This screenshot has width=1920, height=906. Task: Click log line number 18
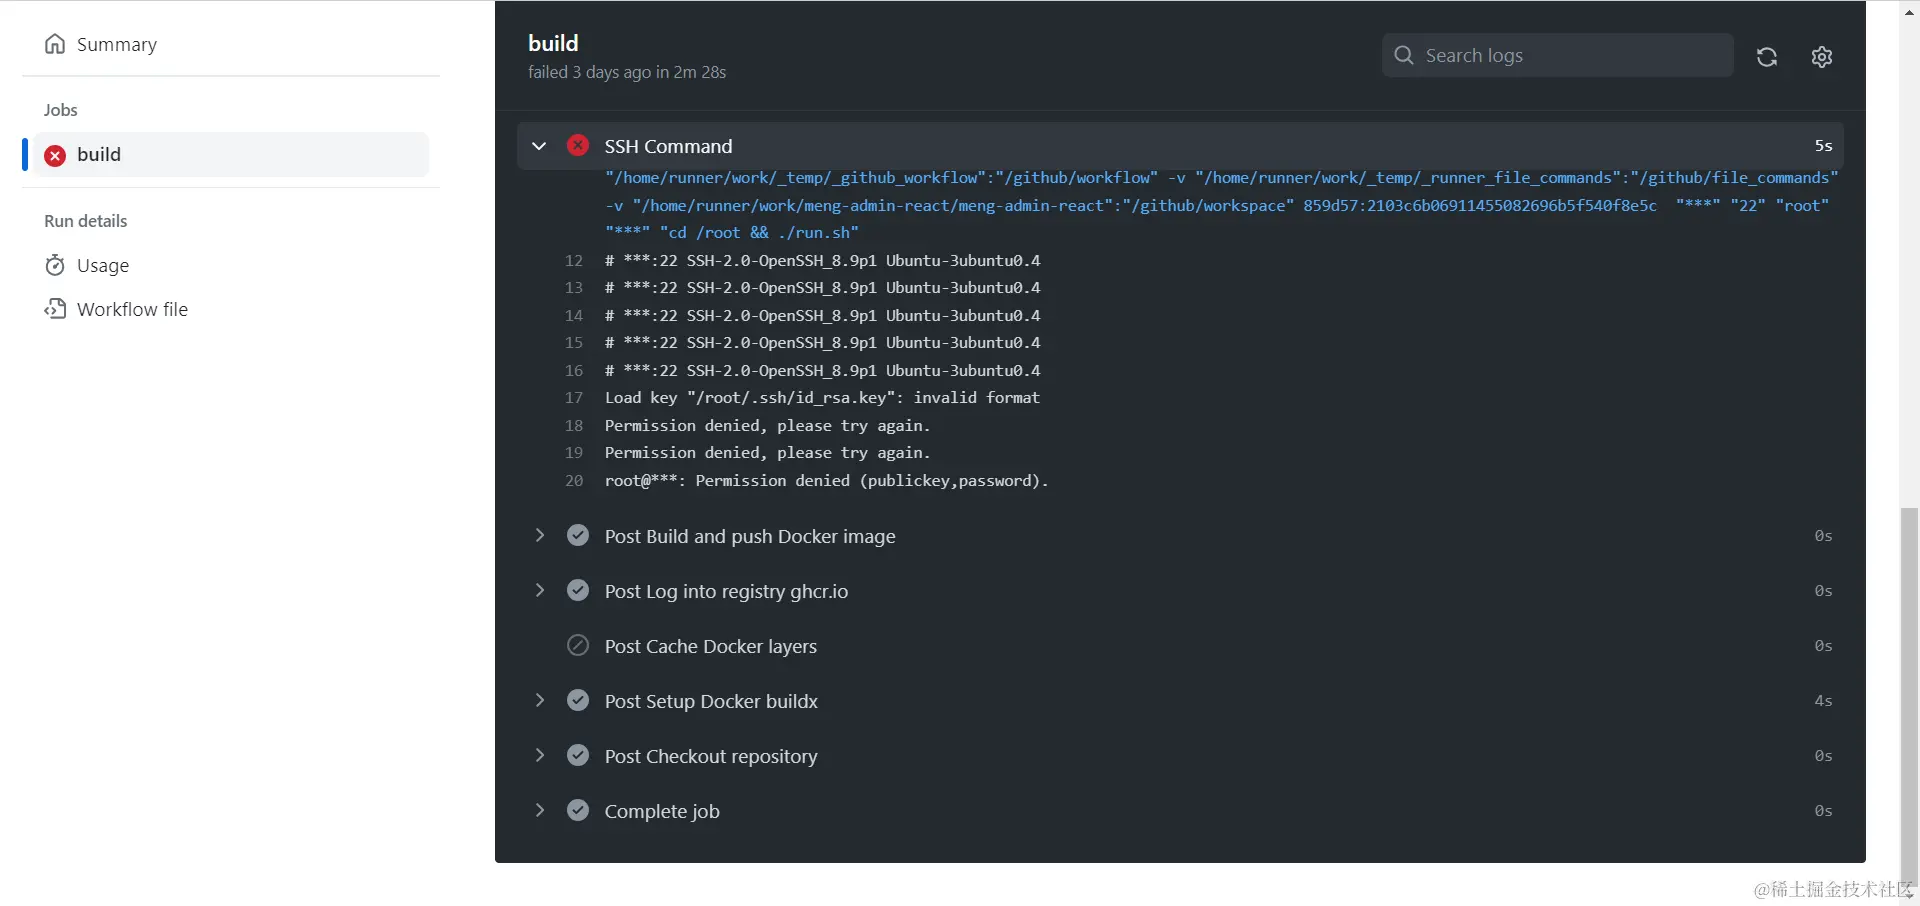click(574, 426)
